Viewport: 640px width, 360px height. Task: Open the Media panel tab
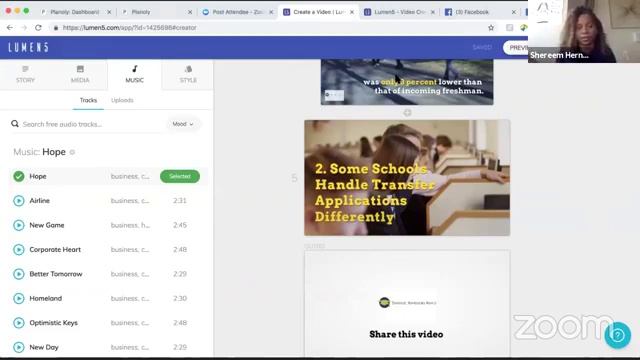(80, 74)
